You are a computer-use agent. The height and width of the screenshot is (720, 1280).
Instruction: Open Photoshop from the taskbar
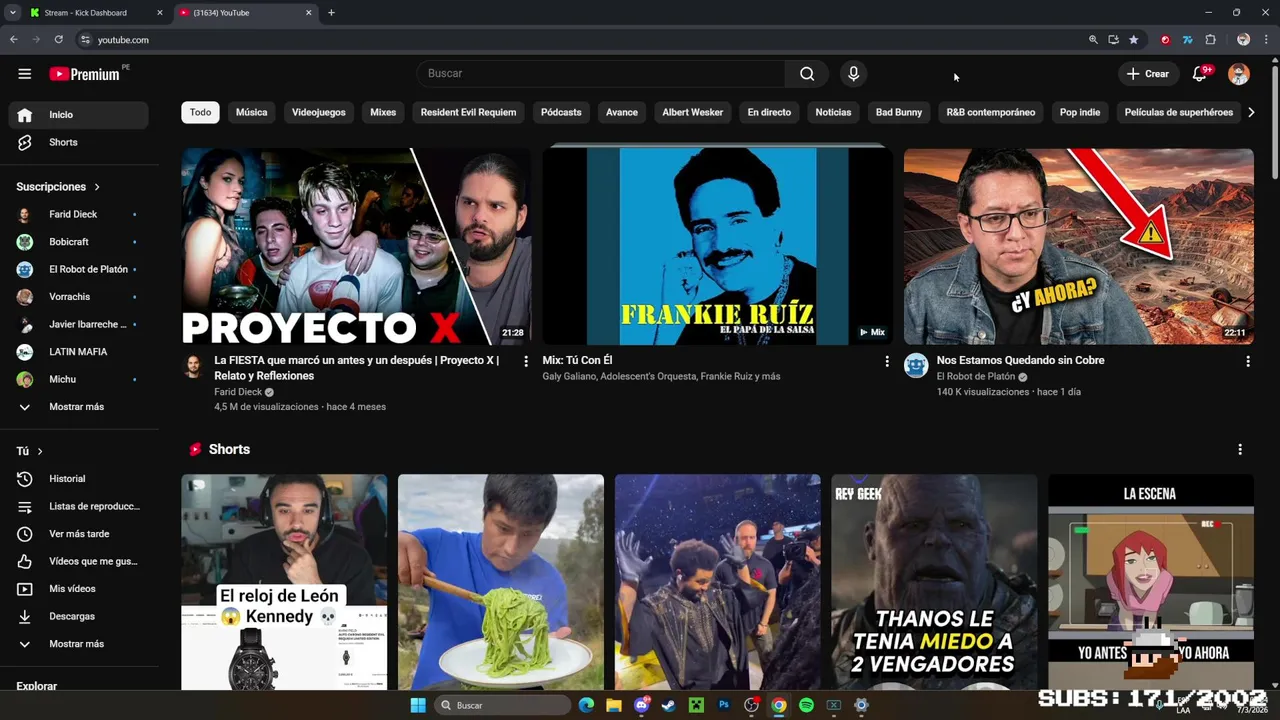click(x=724, y=706)
